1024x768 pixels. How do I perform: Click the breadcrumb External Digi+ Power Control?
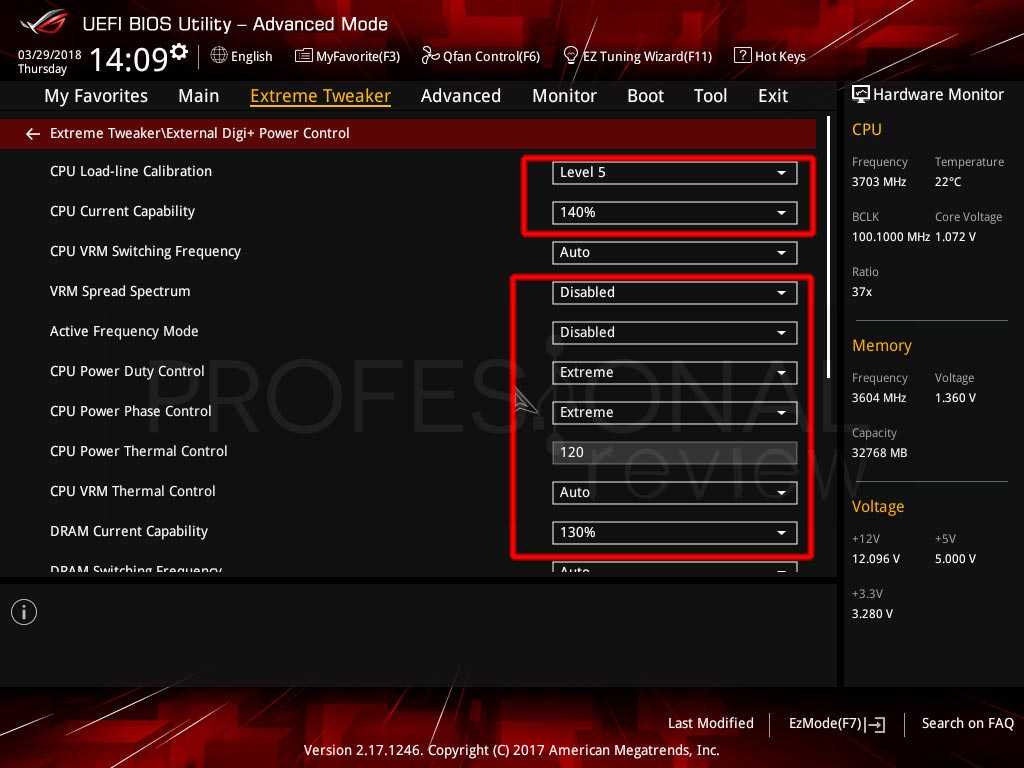tap(257, 133)
